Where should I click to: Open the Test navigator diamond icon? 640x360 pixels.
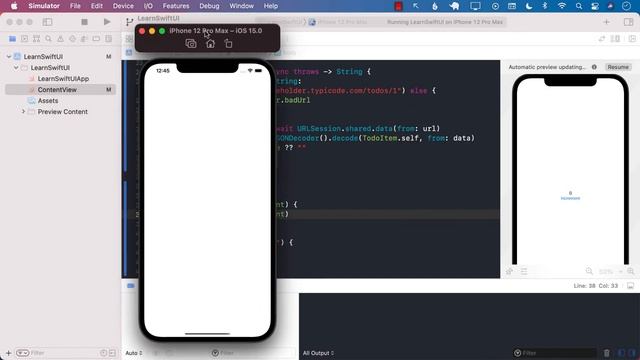tap(72, 39)
